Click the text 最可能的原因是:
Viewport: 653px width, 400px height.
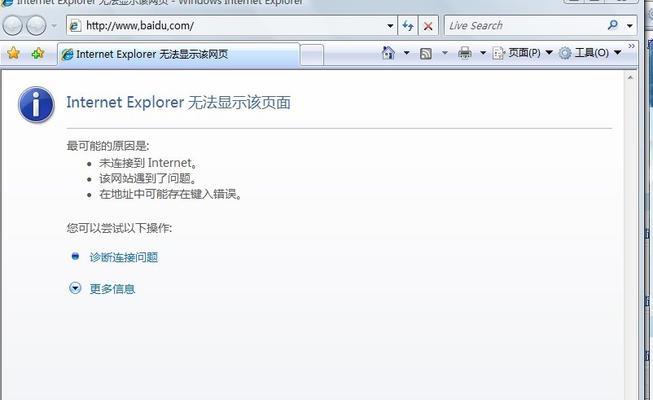108,146
